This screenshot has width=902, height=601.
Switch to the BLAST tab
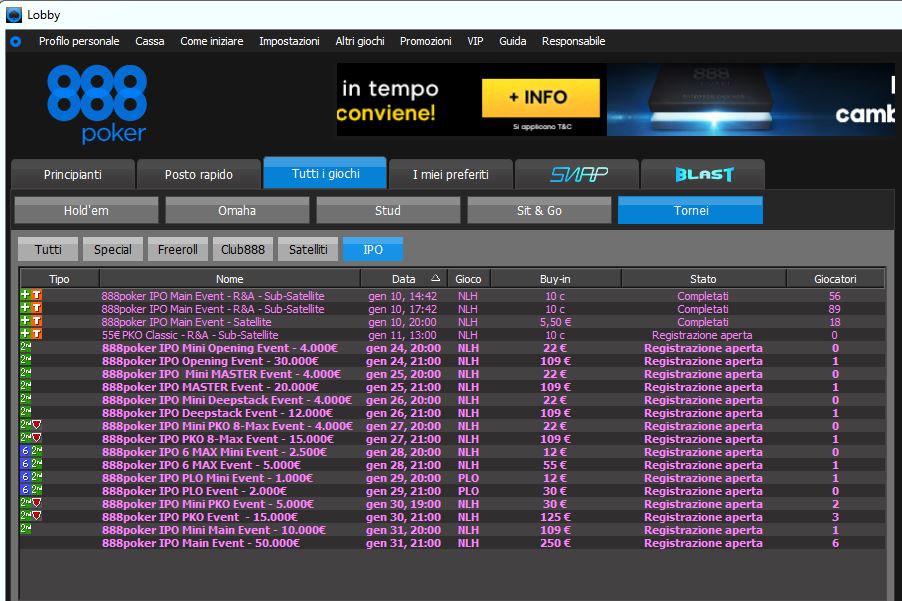pyautogui.click(x=703, y=174)
